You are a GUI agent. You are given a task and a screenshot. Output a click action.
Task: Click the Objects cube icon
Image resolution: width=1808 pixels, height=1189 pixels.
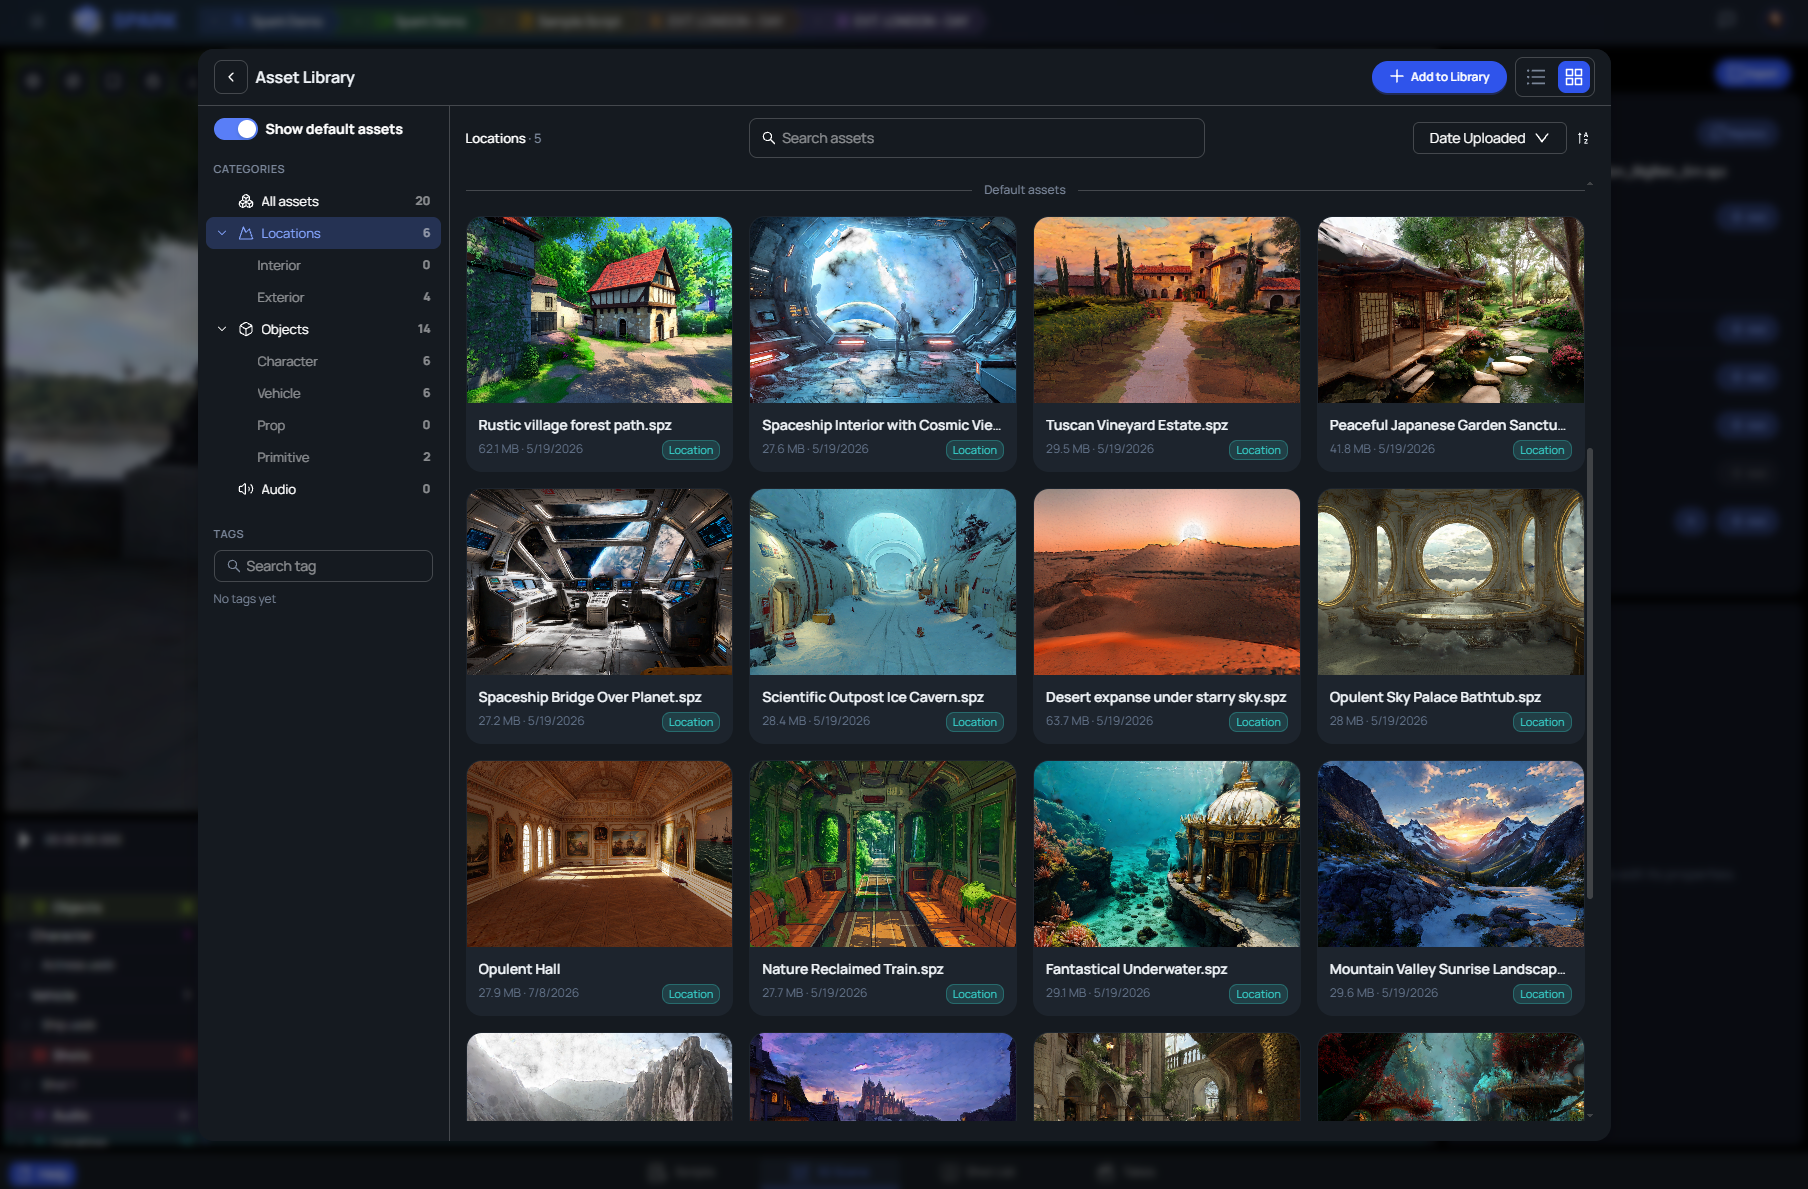pyautogui.click(x=246, y=329)
